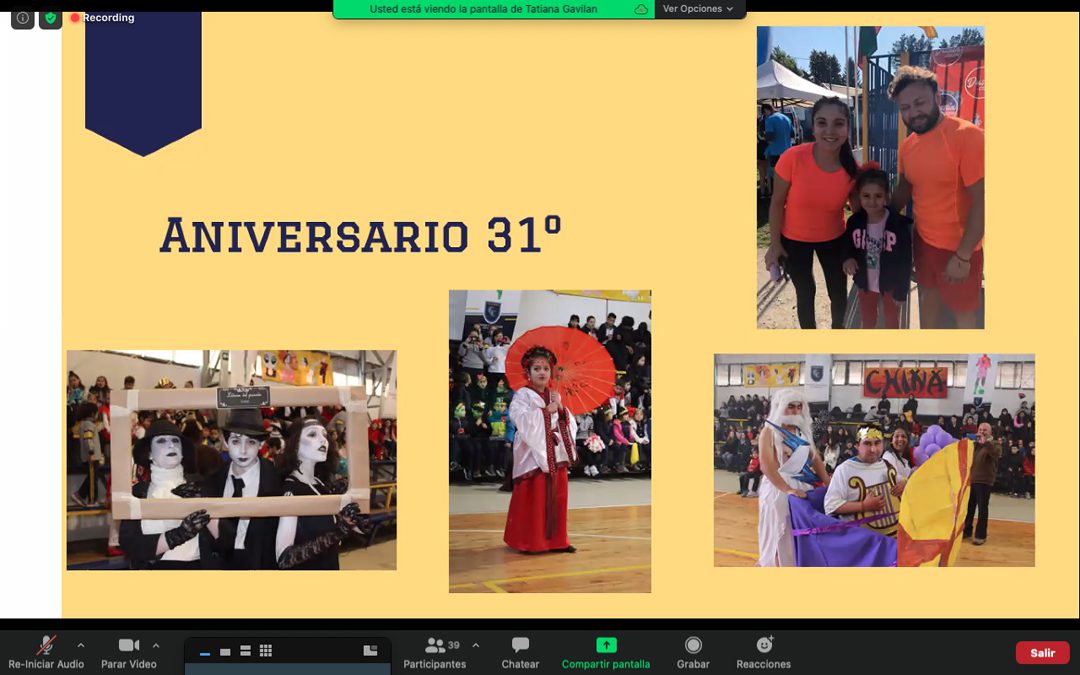Click the green encryption shield icon
Image resolution: width=1080 pixels, height=675 pixels.
tap(51, 18)
